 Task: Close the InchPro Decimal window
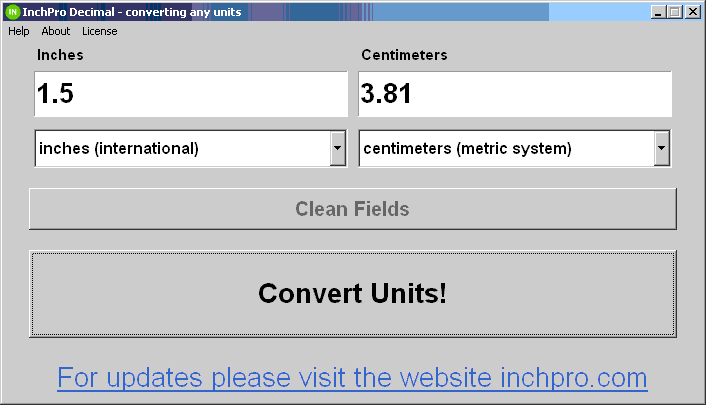tap(692, 12)
